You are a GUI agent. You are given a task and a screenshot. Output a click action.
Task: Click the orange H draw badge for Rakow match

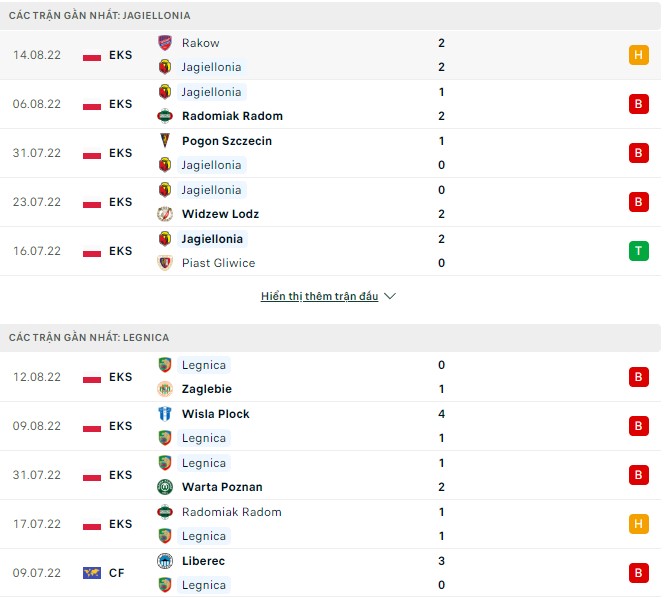click(638, 55)
